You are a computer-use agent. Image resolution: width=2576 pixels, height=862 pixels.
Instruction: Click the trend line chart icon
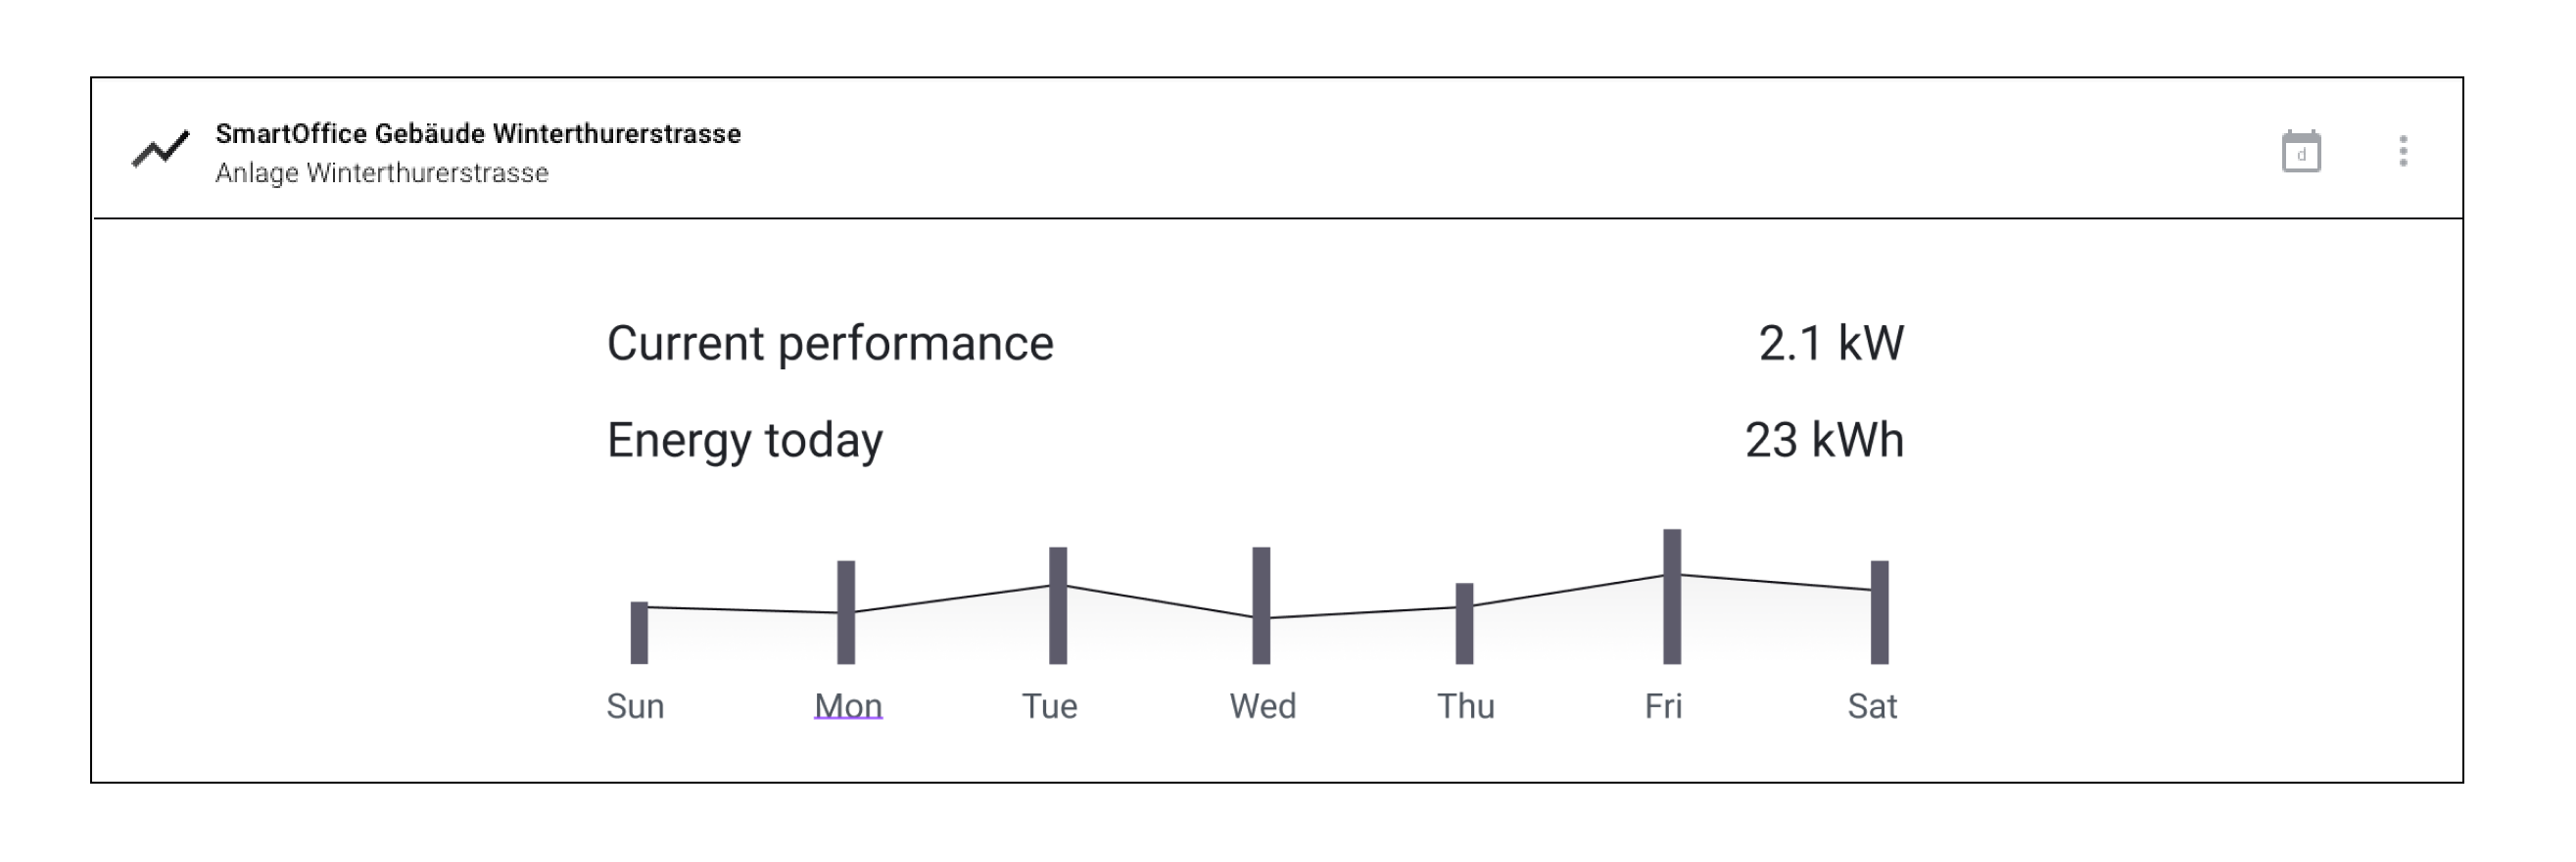pyautogui.click(x=160, y=150)
